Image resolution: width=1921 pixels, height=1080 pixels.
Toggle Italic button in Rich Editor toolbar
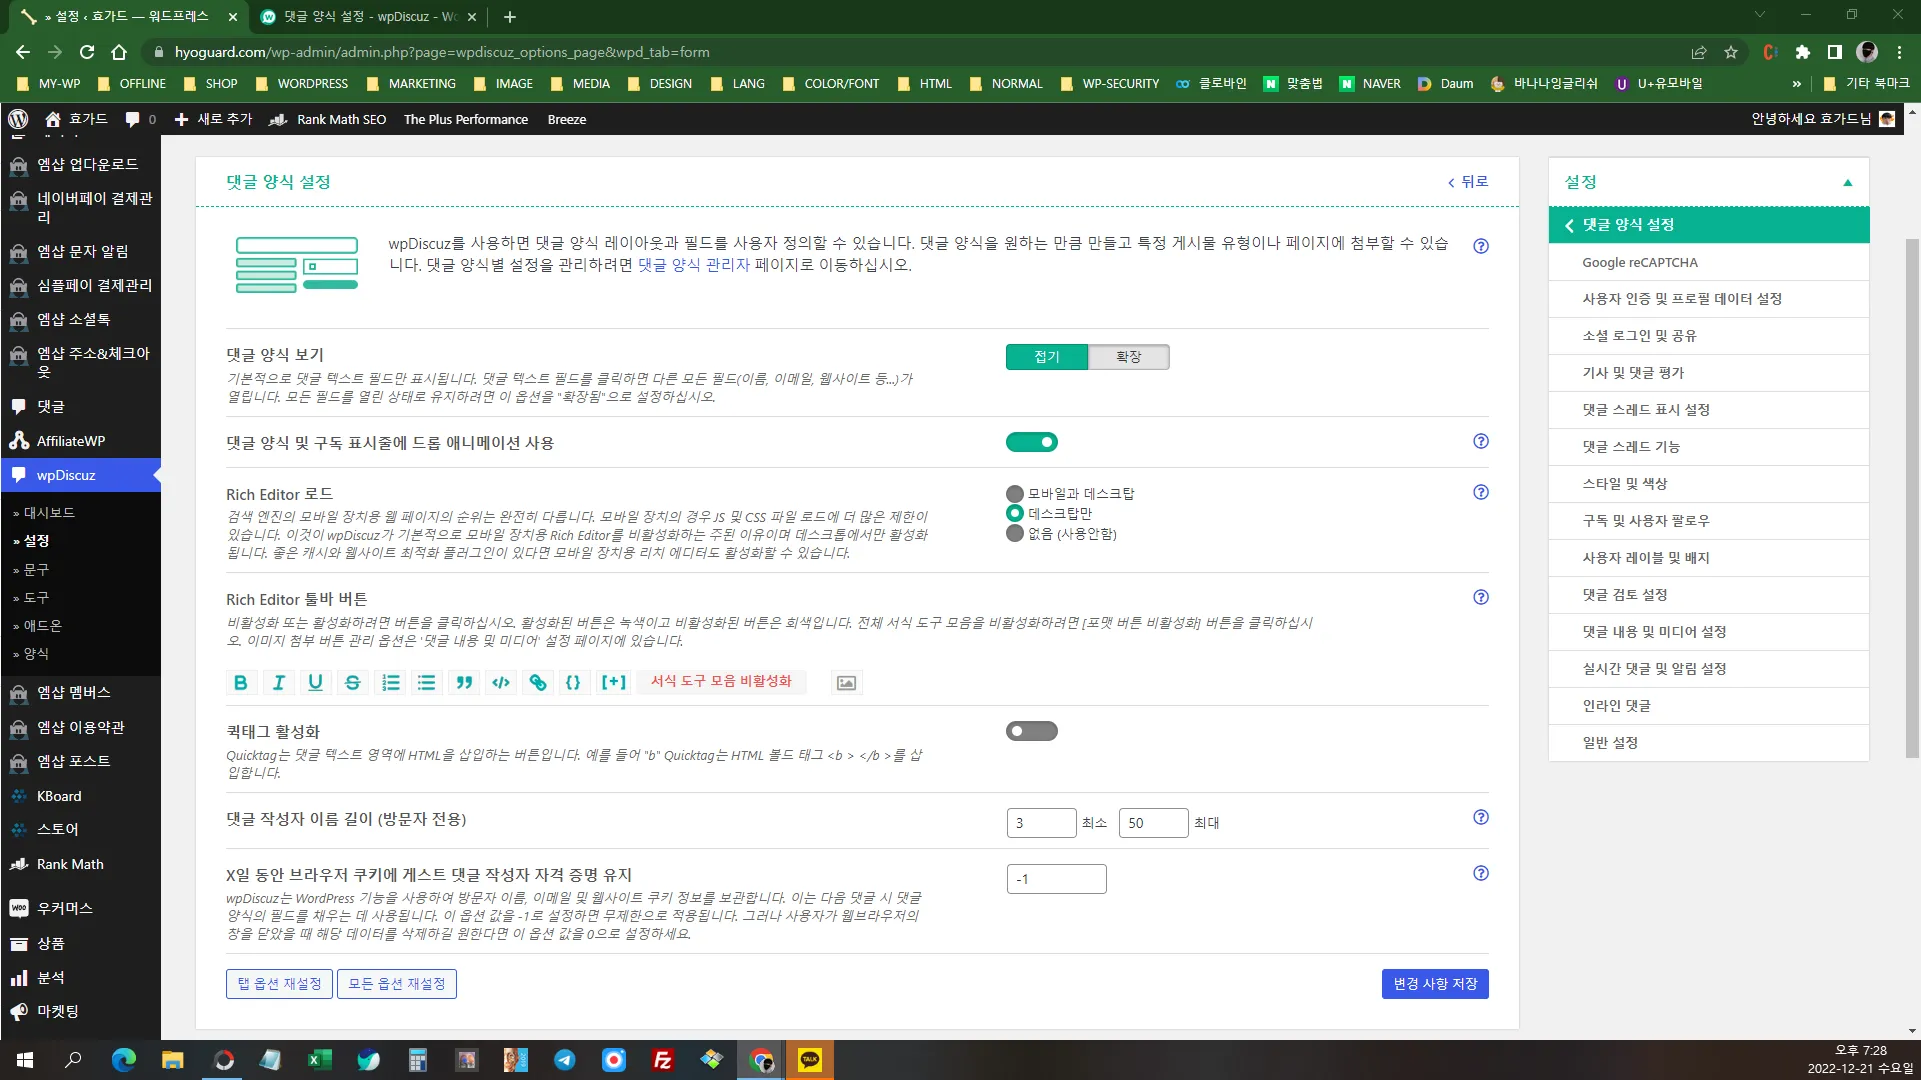pyautogui.click(x=279, y=682)
